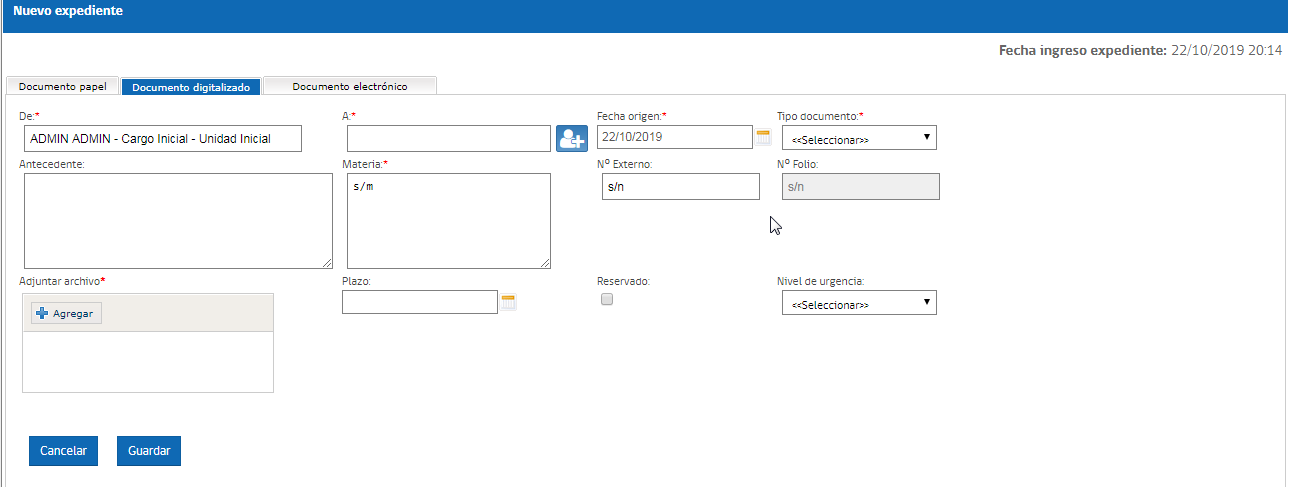This screenshot has height=487, width=1292.
Task: Click the Plazo date input field
Action: [x=420, y=302]
